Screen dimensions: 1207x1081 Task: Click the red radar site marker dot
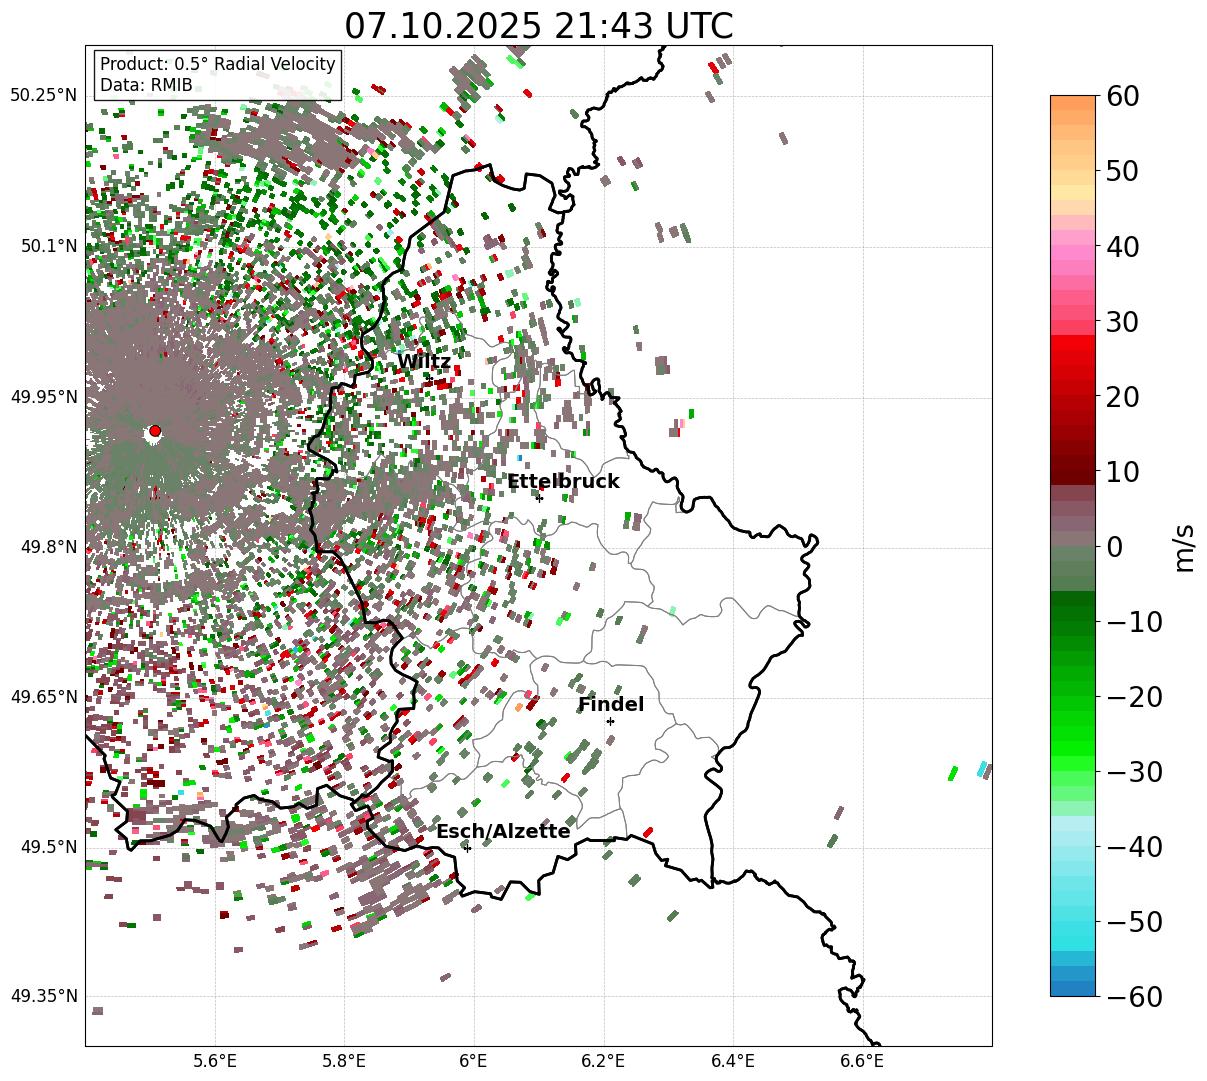coord(154,431)
